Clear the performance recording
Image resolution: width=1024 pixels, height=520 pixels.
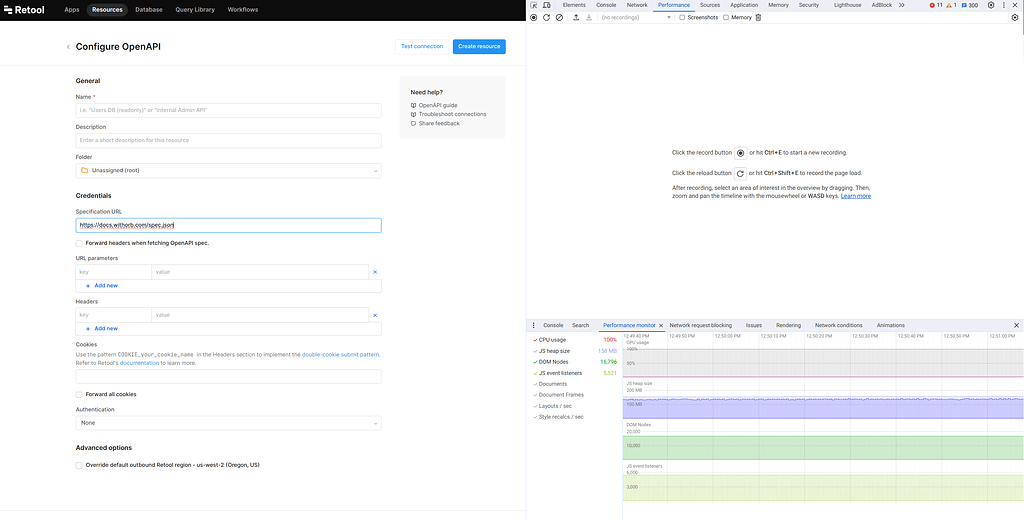pyautogui.click(x=560, y=18)
